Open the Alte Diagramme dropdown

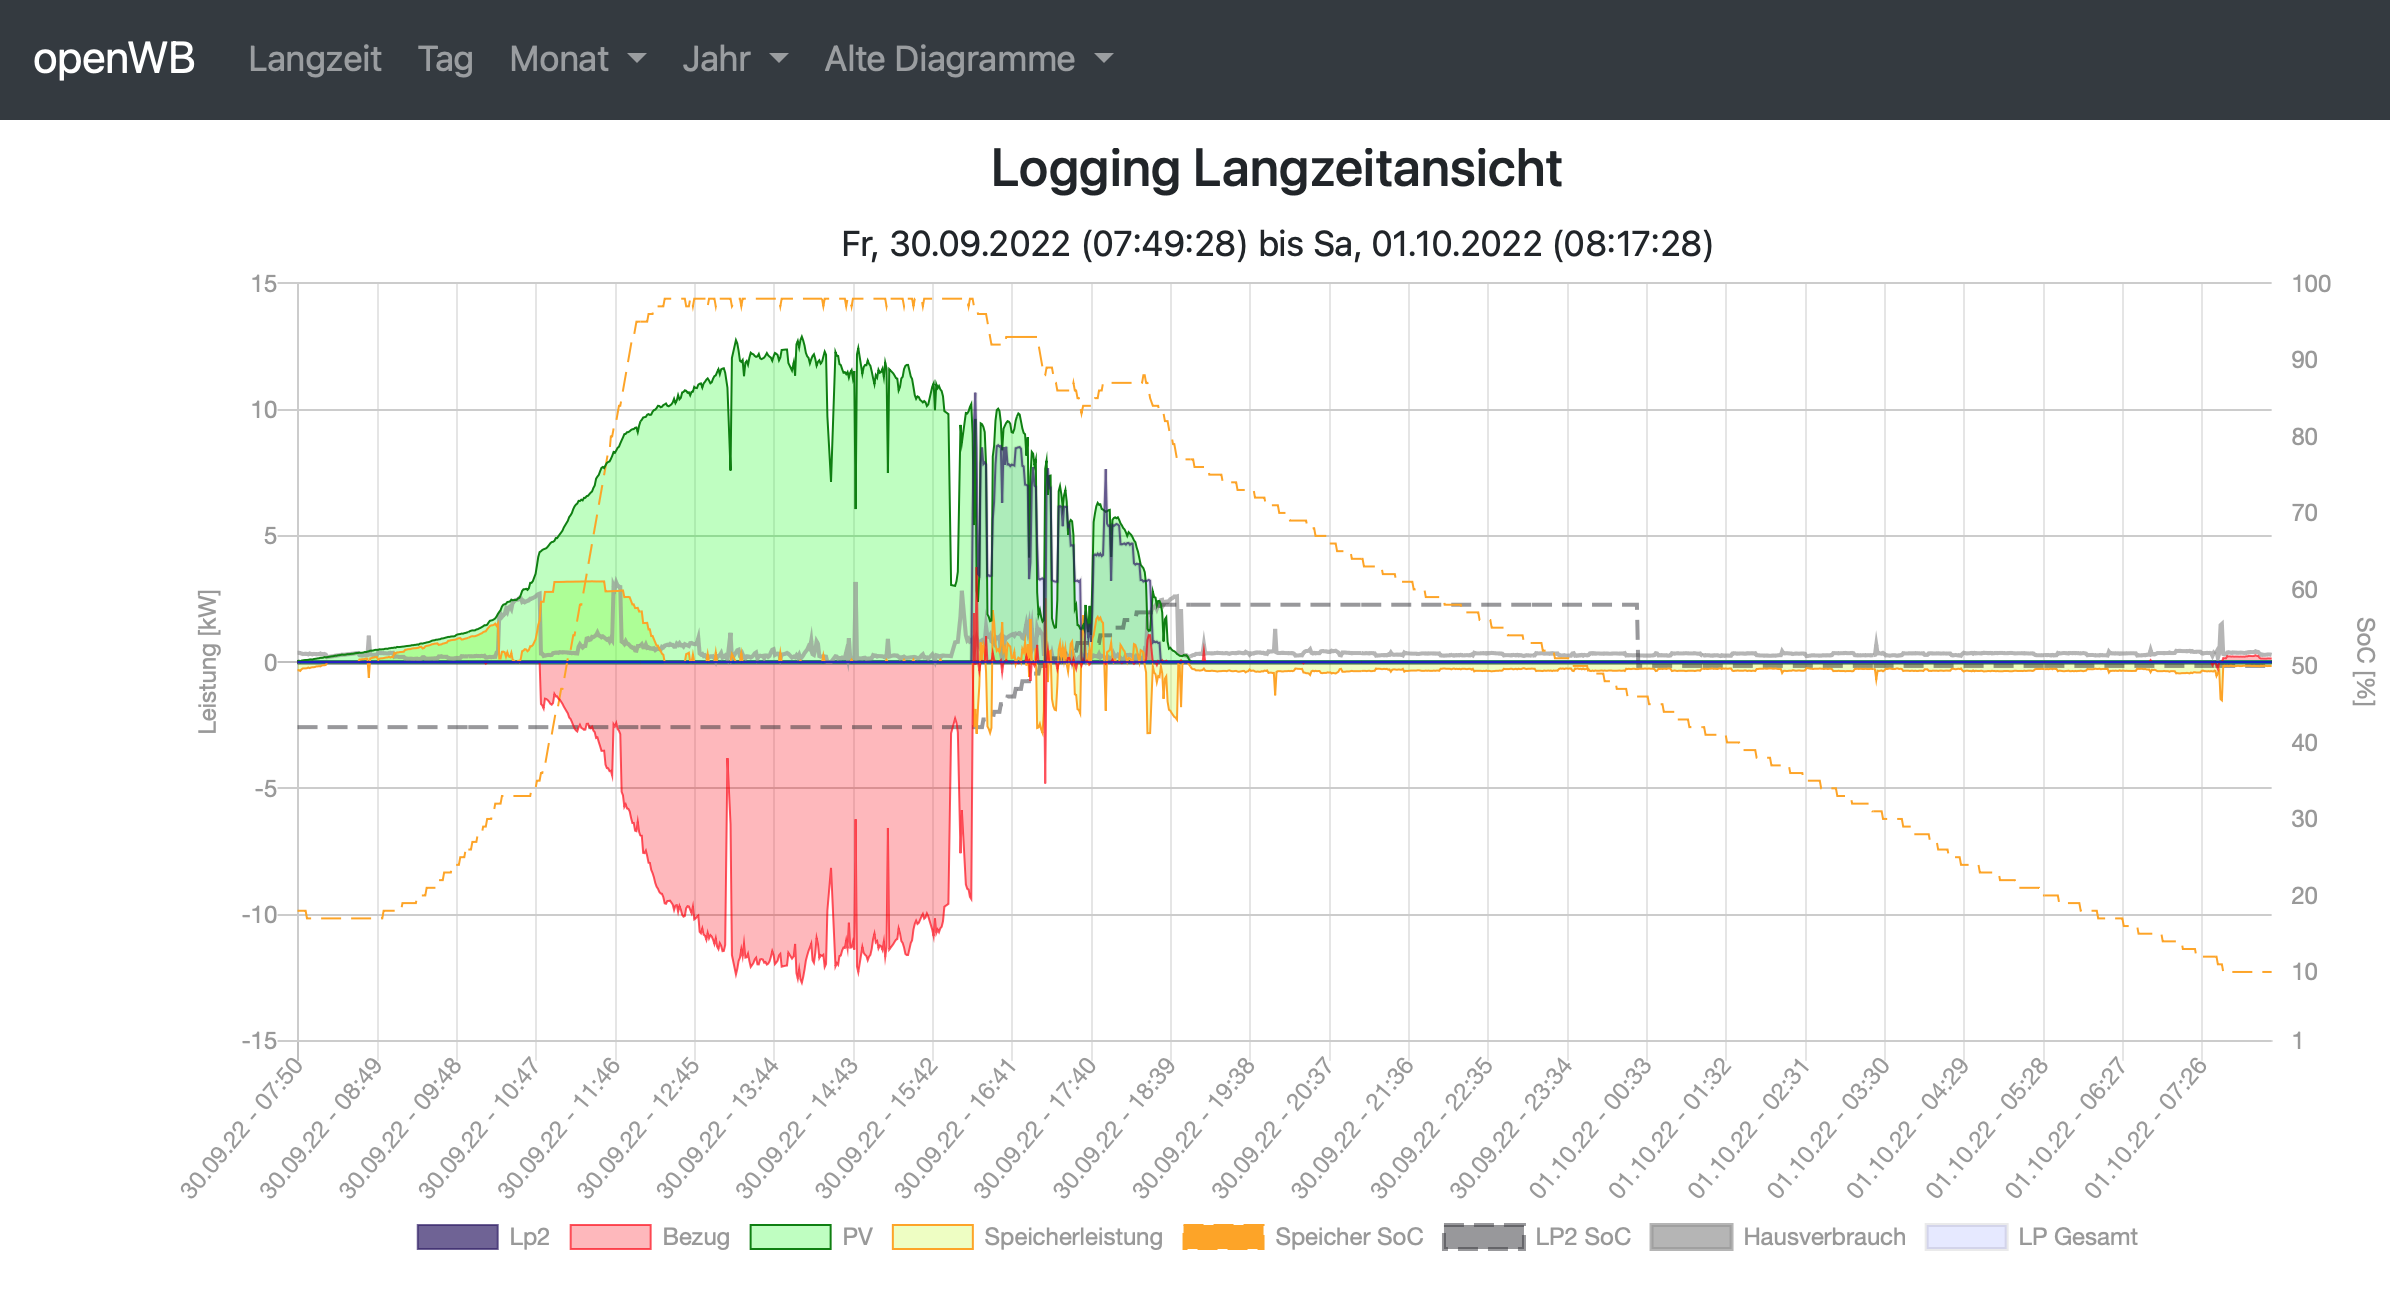click(x=967, y=59)
